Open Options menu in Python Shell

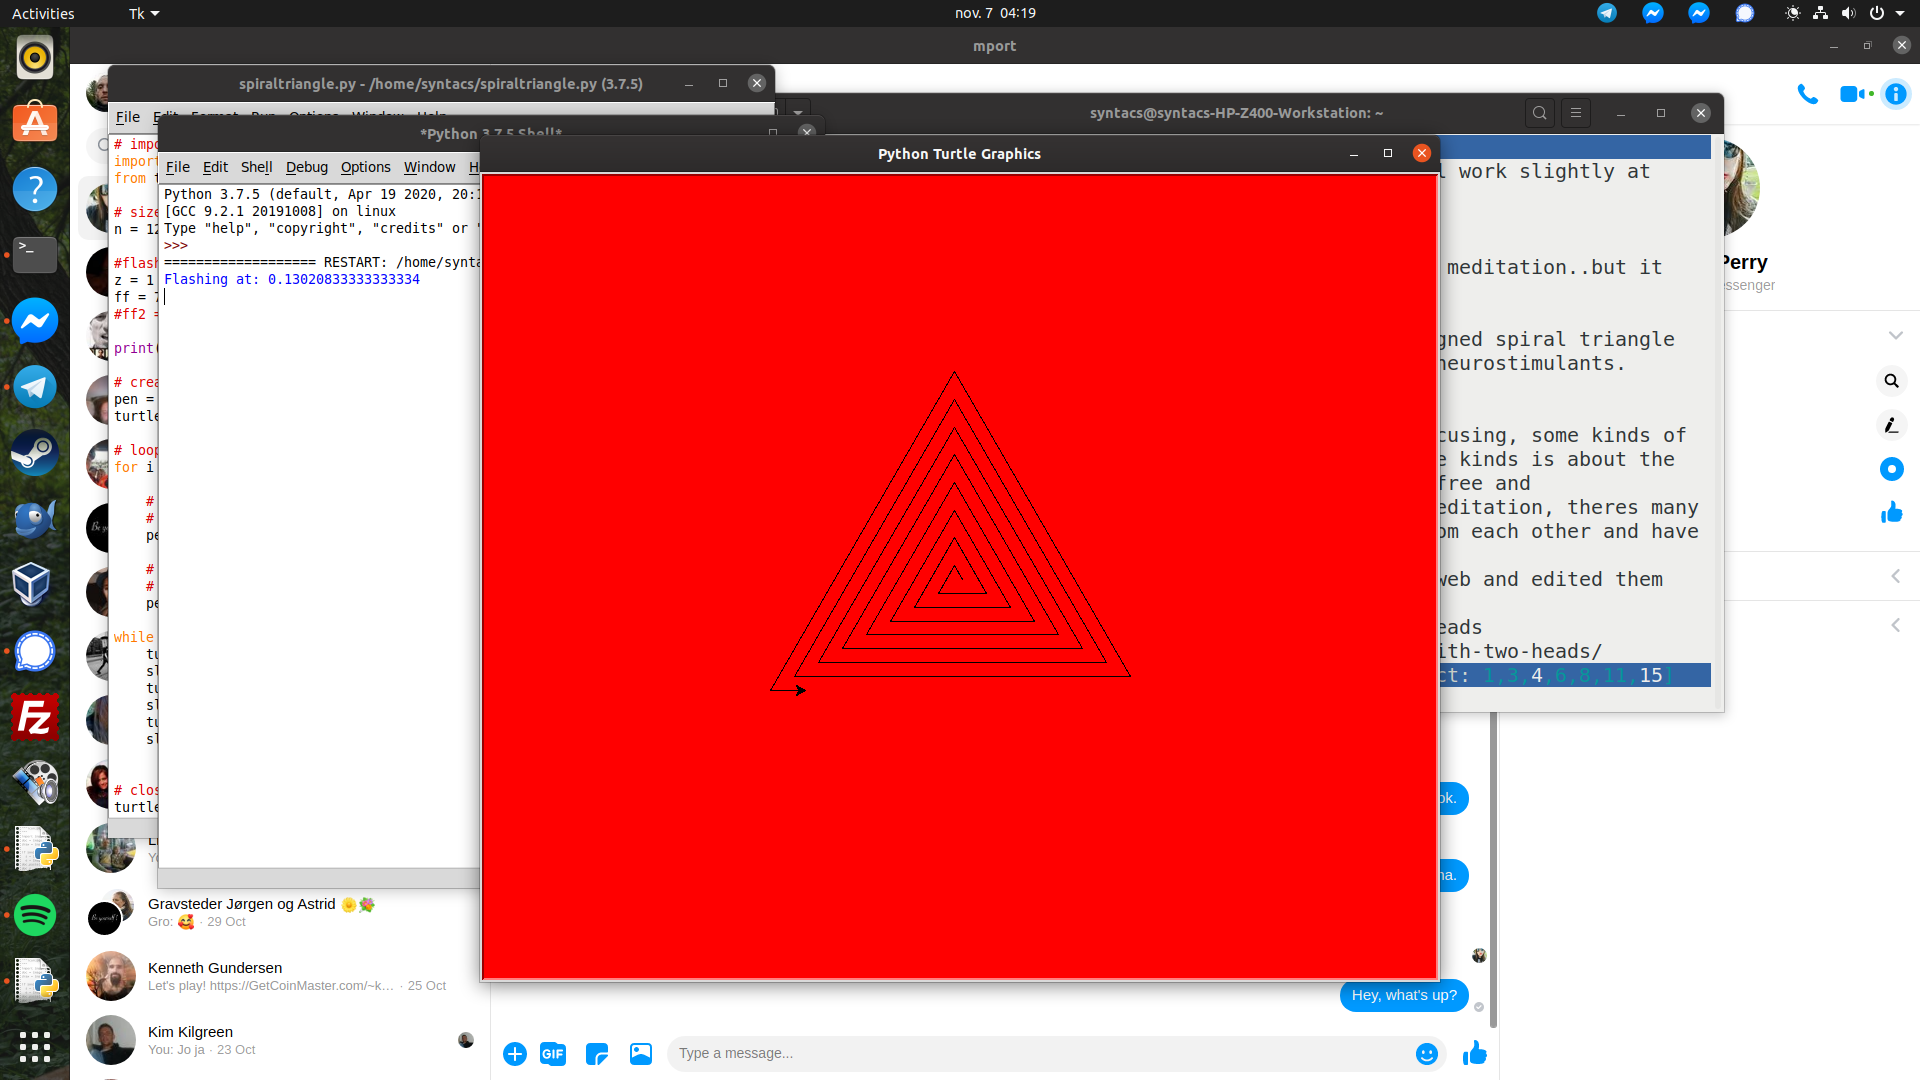coord(365,167)
